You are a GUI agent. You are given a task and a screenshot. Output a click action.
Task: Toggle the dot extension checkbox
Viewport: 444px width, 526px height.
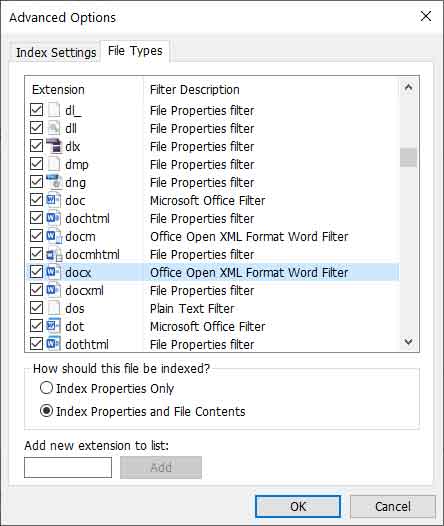click(36, 326)
